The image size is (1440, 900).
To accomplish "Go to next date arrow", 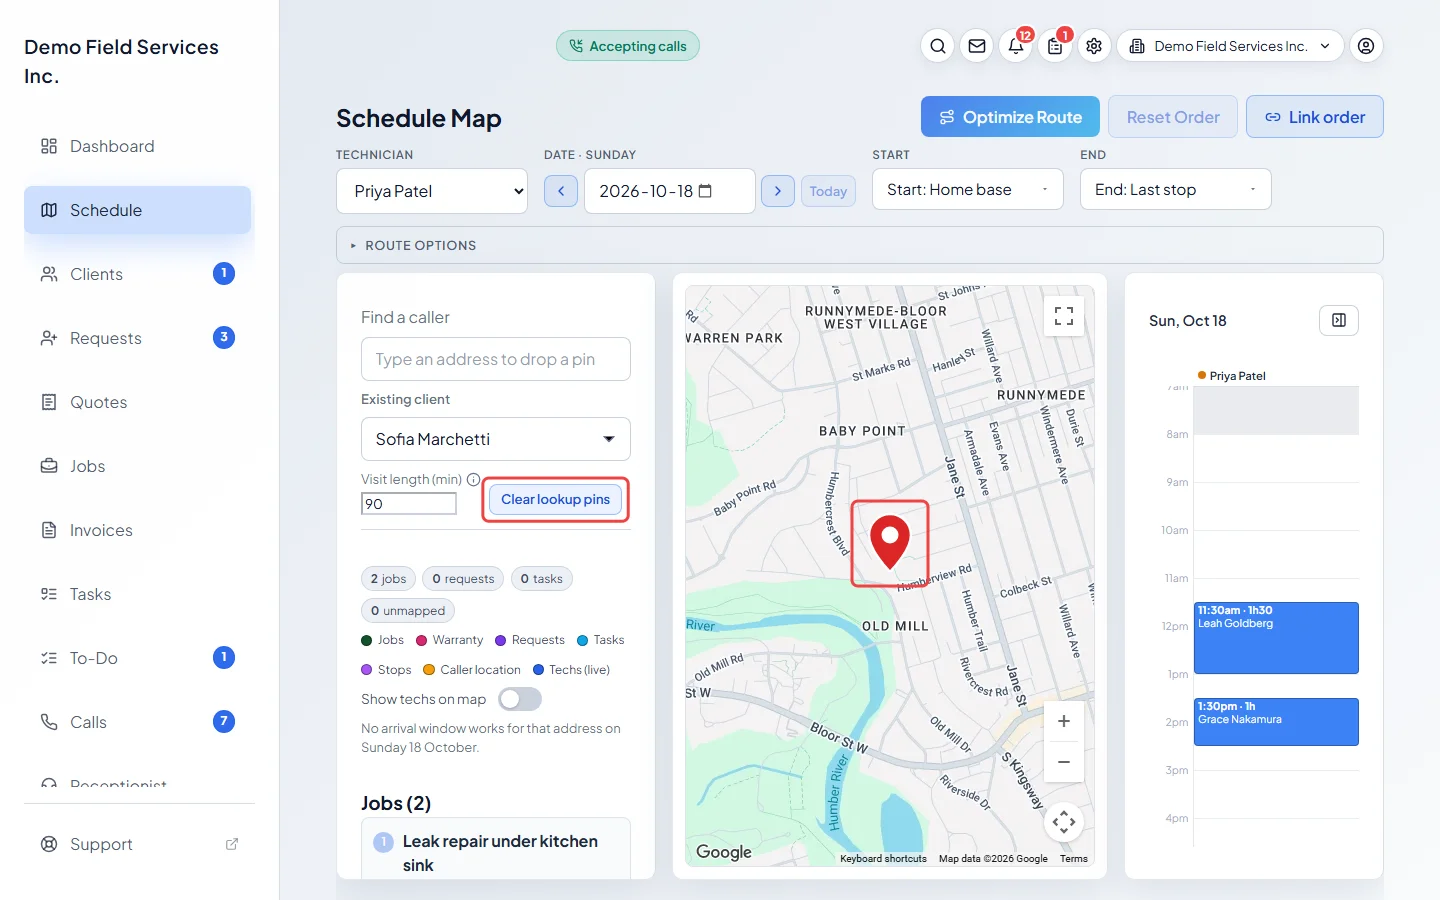I will [778, 191].
